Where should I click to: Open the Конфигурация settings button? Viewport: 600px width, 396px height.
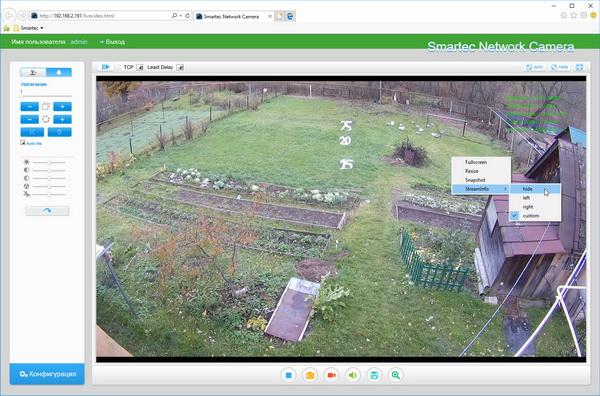47,374
